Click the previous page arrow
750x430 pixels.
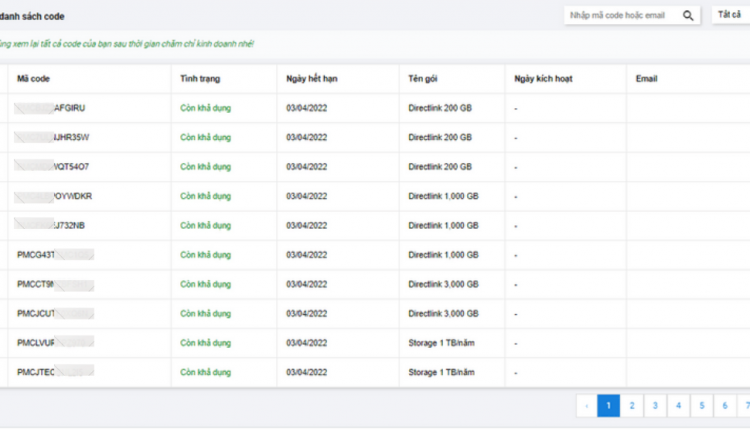point(587,406)
